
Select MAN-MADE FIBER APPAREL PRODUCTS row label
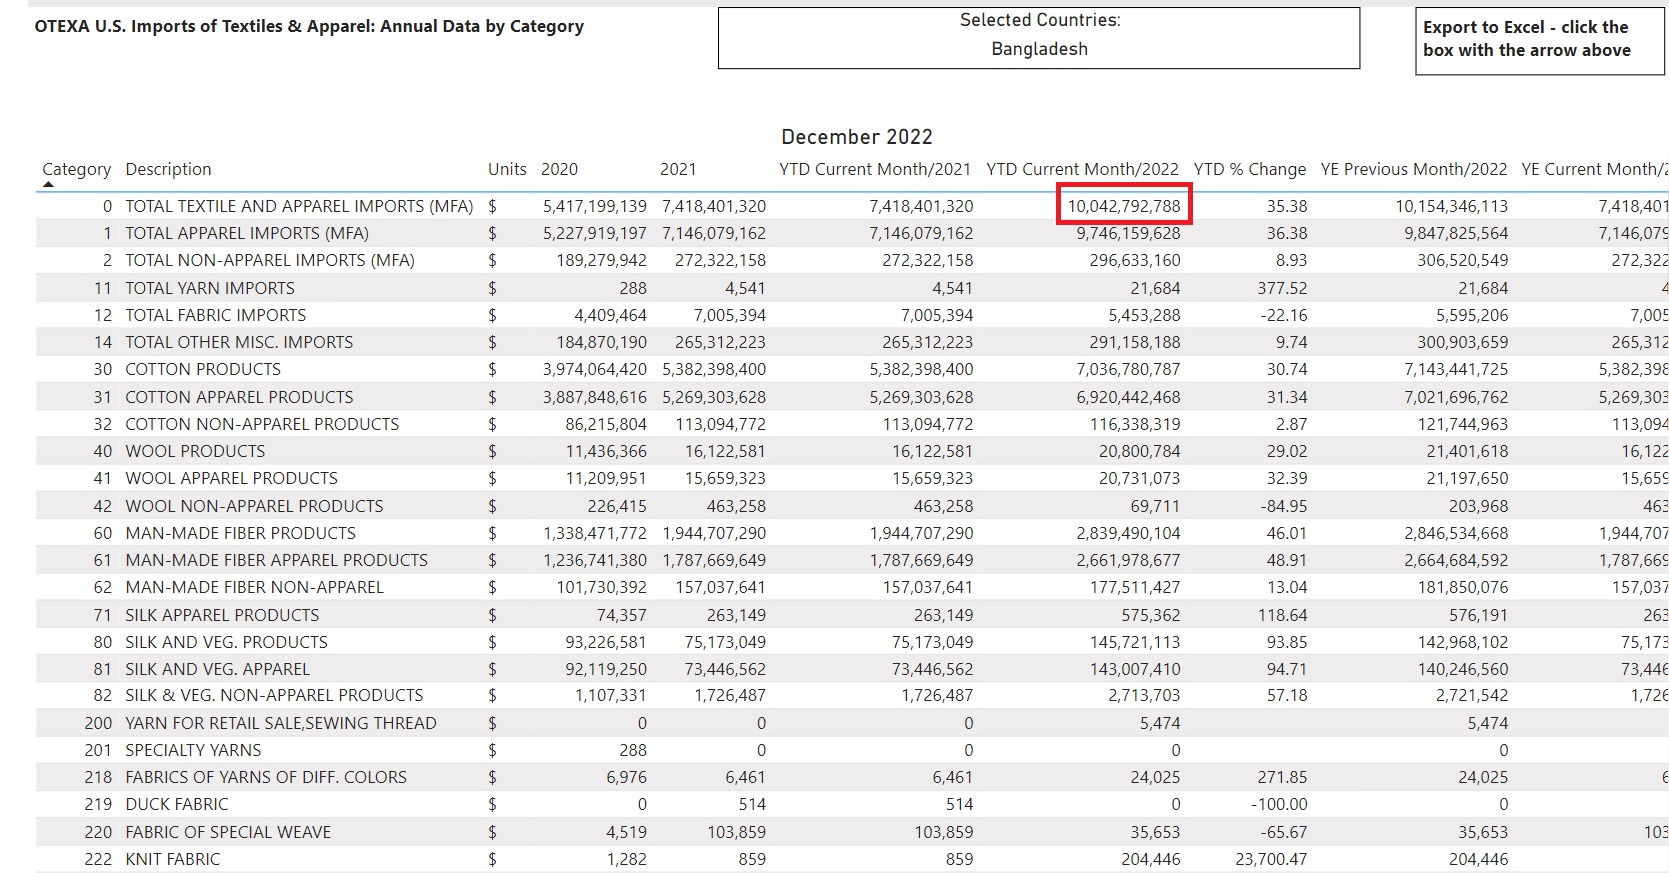[x=276, y=560]
